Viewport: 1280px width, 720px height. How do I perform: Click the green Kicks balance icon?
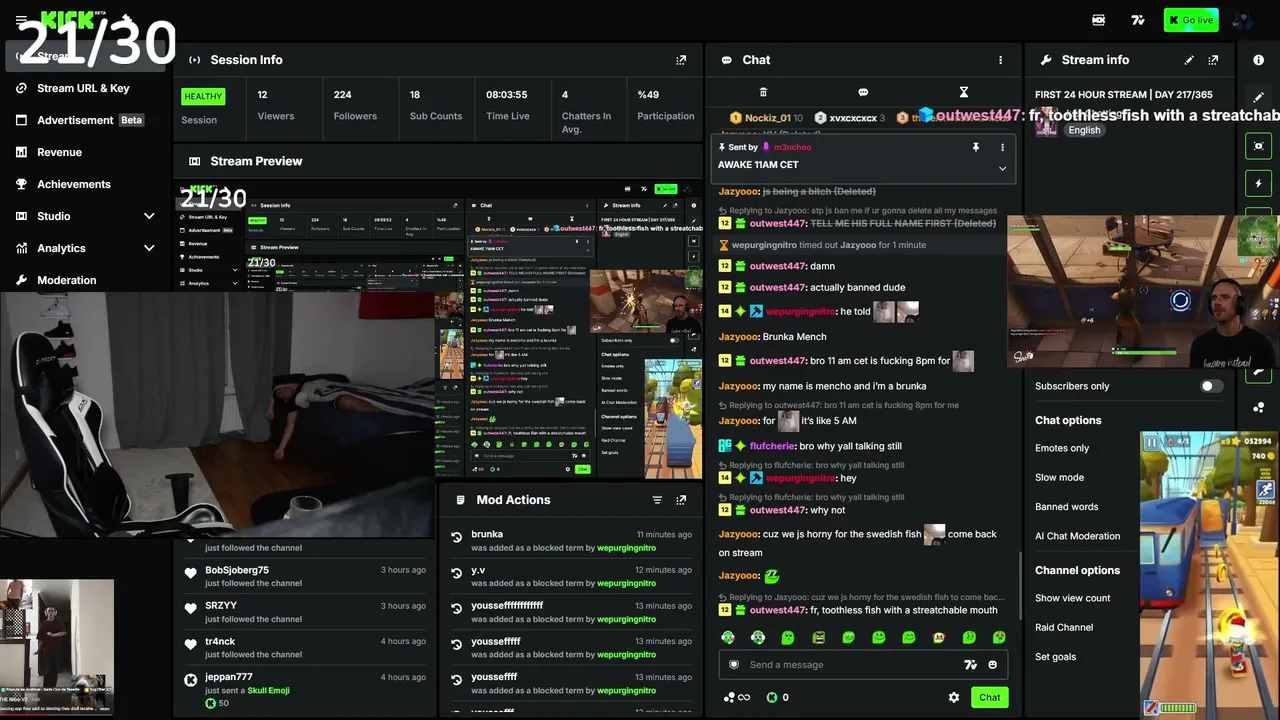pos(771,697)
